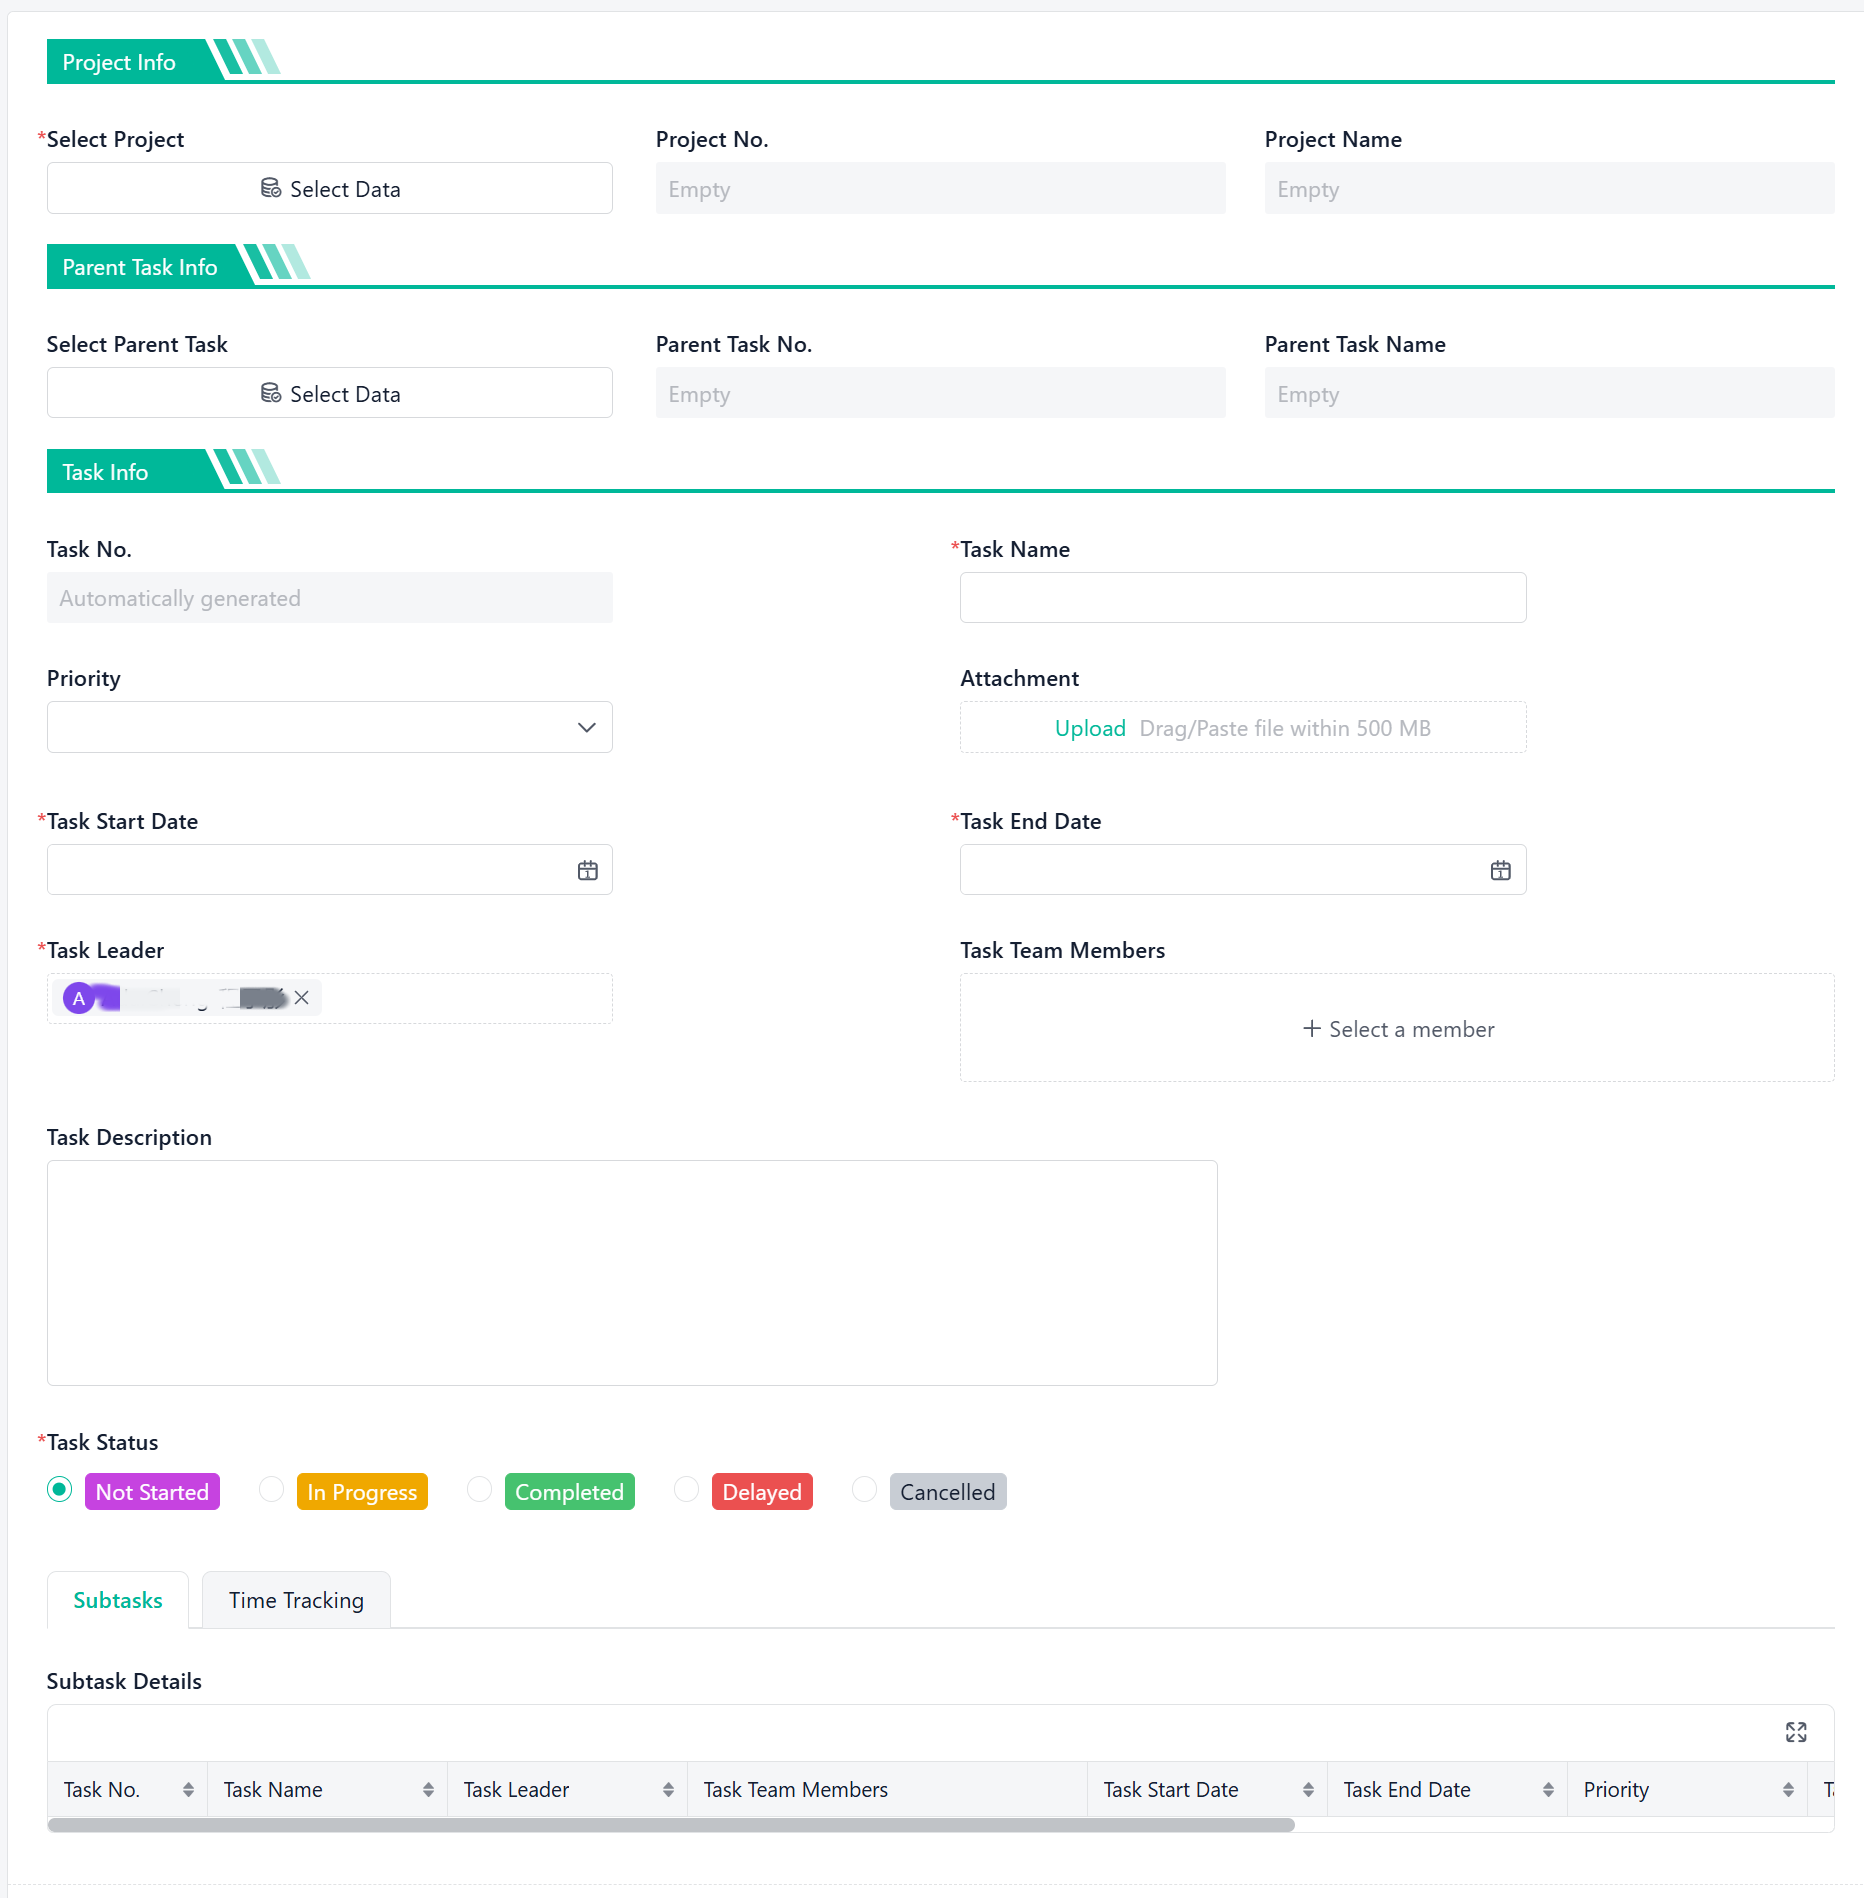
Task: Click Select Data under Select Project
Action: (329, 189)
